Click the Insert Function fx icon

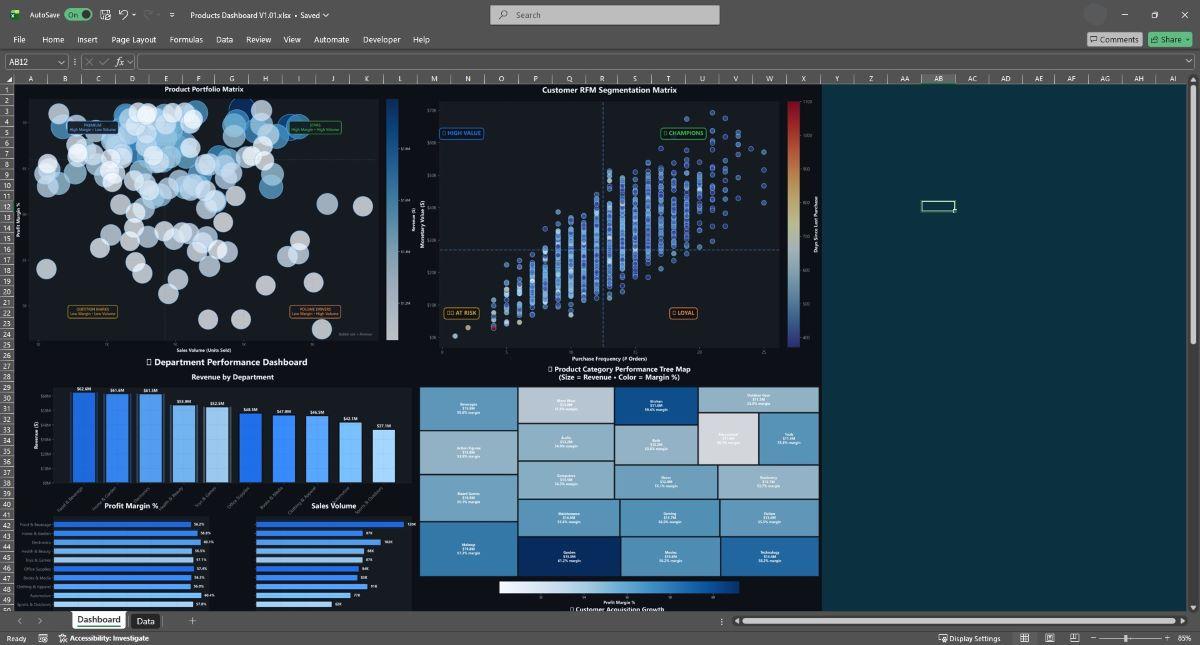(119, 62)
